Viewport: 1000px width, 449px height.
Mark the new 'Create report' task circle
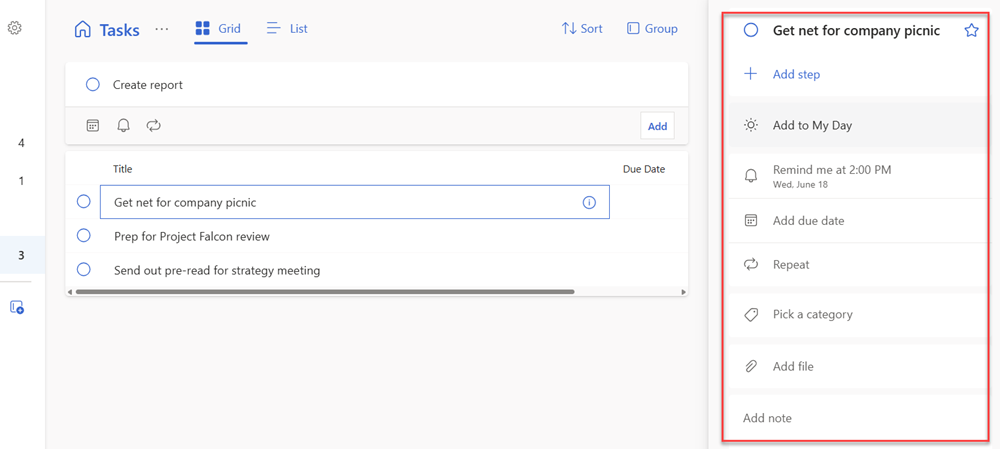coord(92,84)
